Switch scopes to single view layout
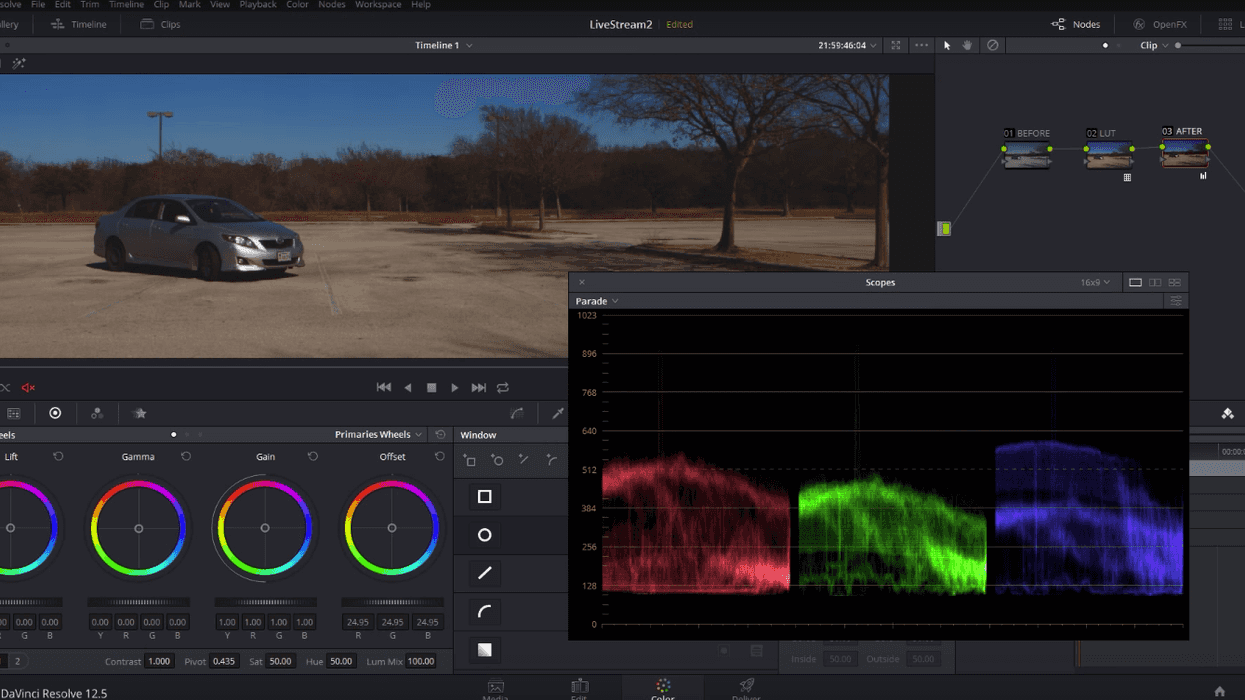1245x700 pixels. (x=1135, y=283)
